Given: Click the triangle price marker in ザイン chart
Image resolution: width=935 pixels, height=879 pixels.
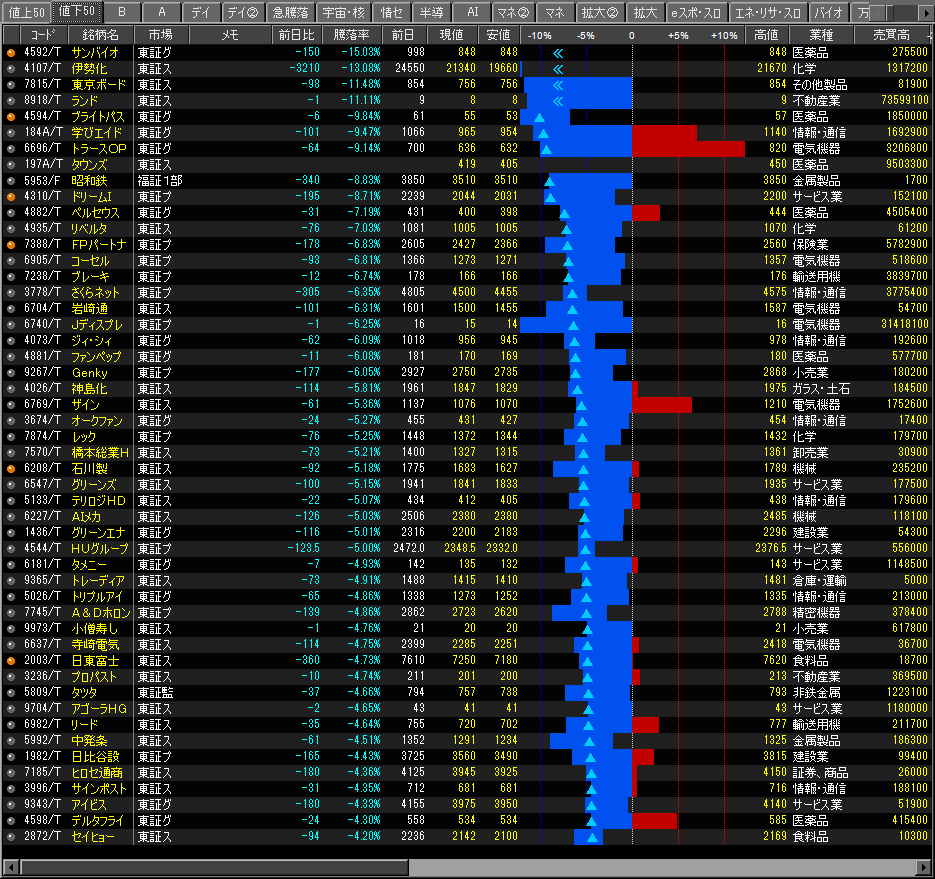Looking at the screenshot, I should 581,406.
